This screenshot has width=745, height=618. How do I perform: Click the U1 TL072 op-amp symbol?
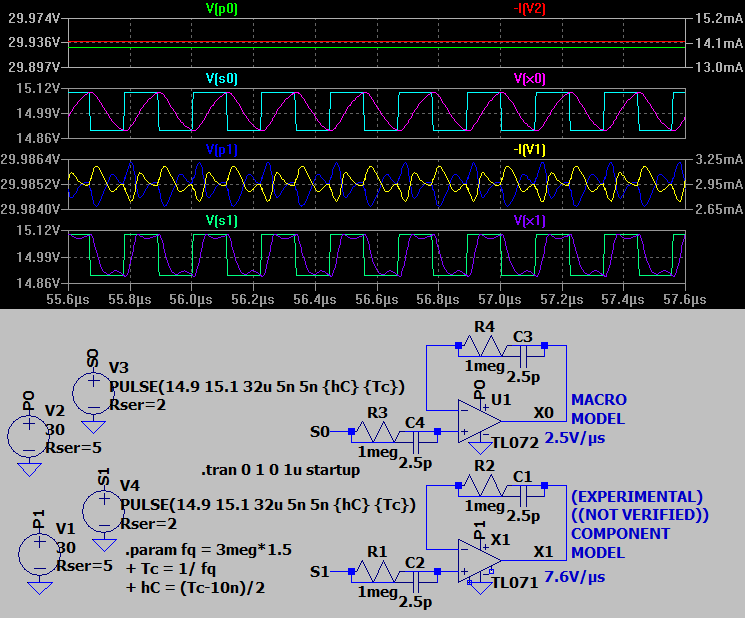tap(480, 421)
